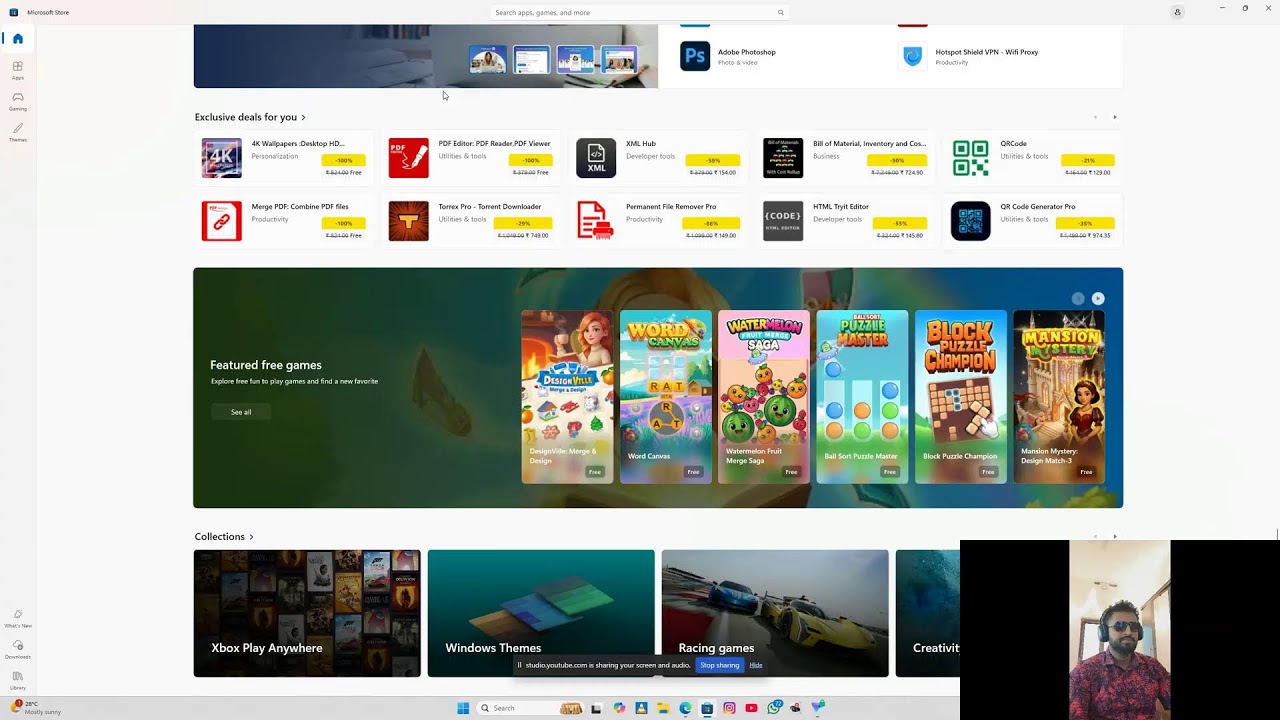Focus the search apps, games field
Viewport: 1280px width, 720px height.
pyautogui.click(x=640, y=12)
